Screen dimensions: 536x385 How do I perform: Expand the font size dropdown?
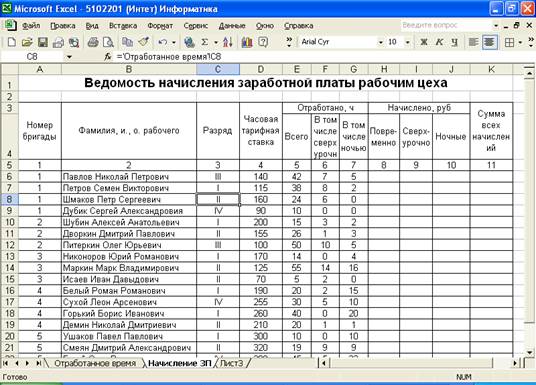pos(407,42)
